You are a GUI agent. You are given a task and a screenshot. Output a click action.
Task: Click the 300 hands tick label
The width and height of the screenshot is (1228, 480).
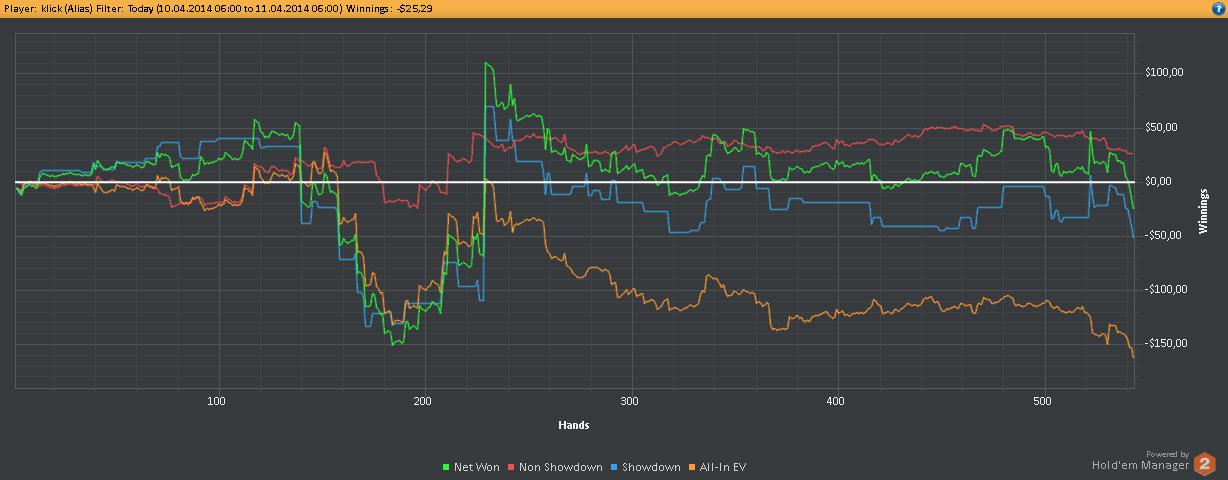629,400
